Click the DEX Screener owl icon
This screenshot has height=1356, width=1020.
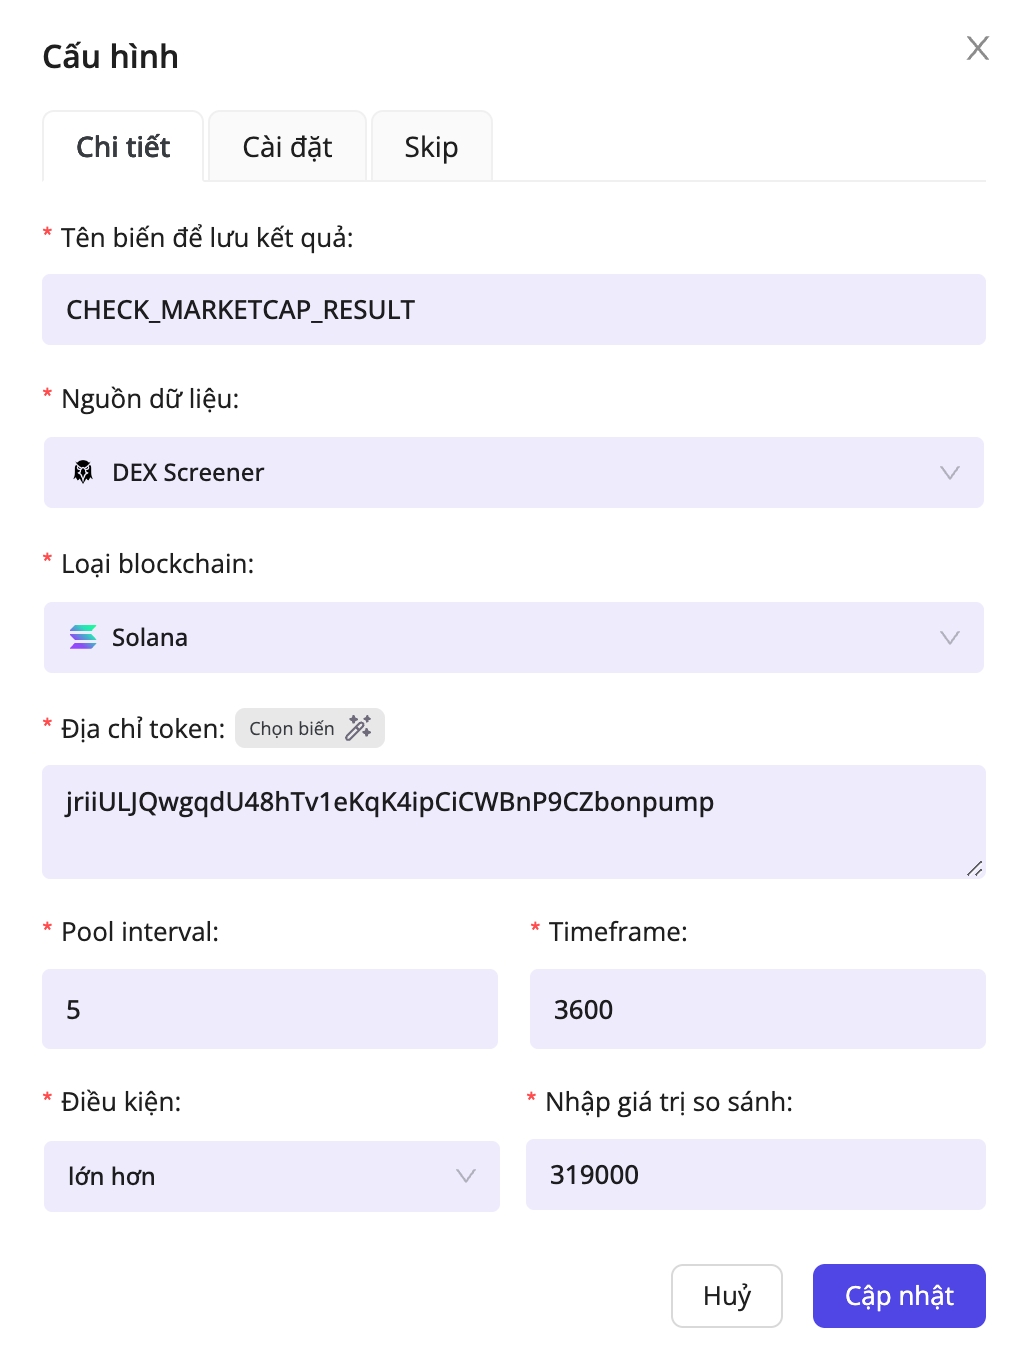click(x=84, y=472)
